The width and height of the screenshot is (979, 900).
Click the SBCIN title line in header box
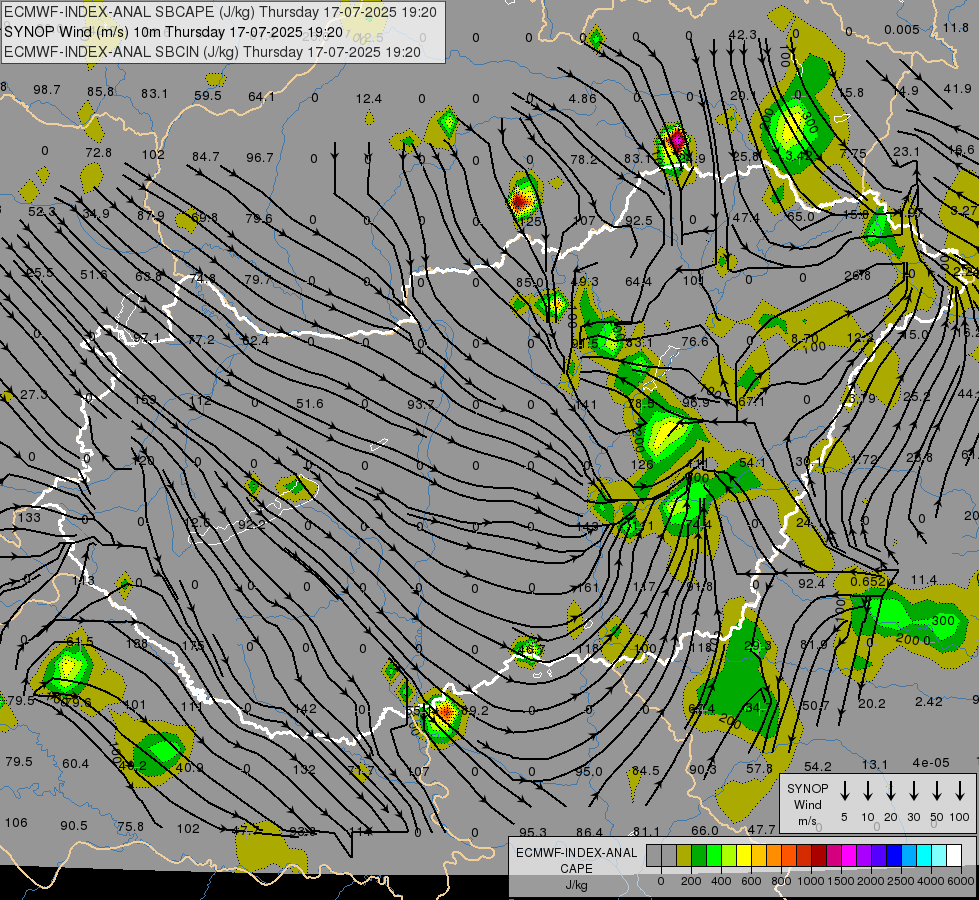pos(213,52)
